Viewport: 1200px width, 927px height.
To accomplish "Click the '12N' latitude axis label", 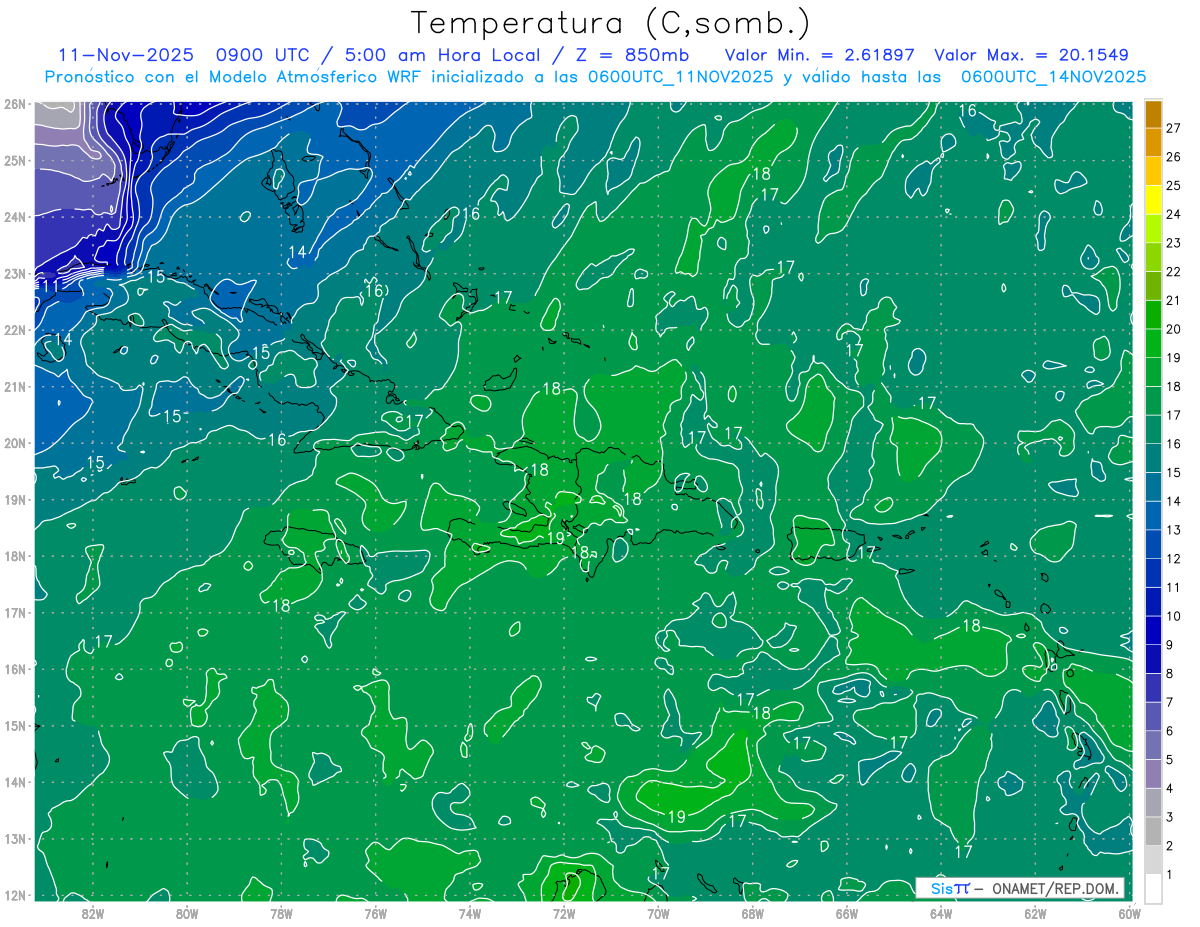I will [14, 895].
